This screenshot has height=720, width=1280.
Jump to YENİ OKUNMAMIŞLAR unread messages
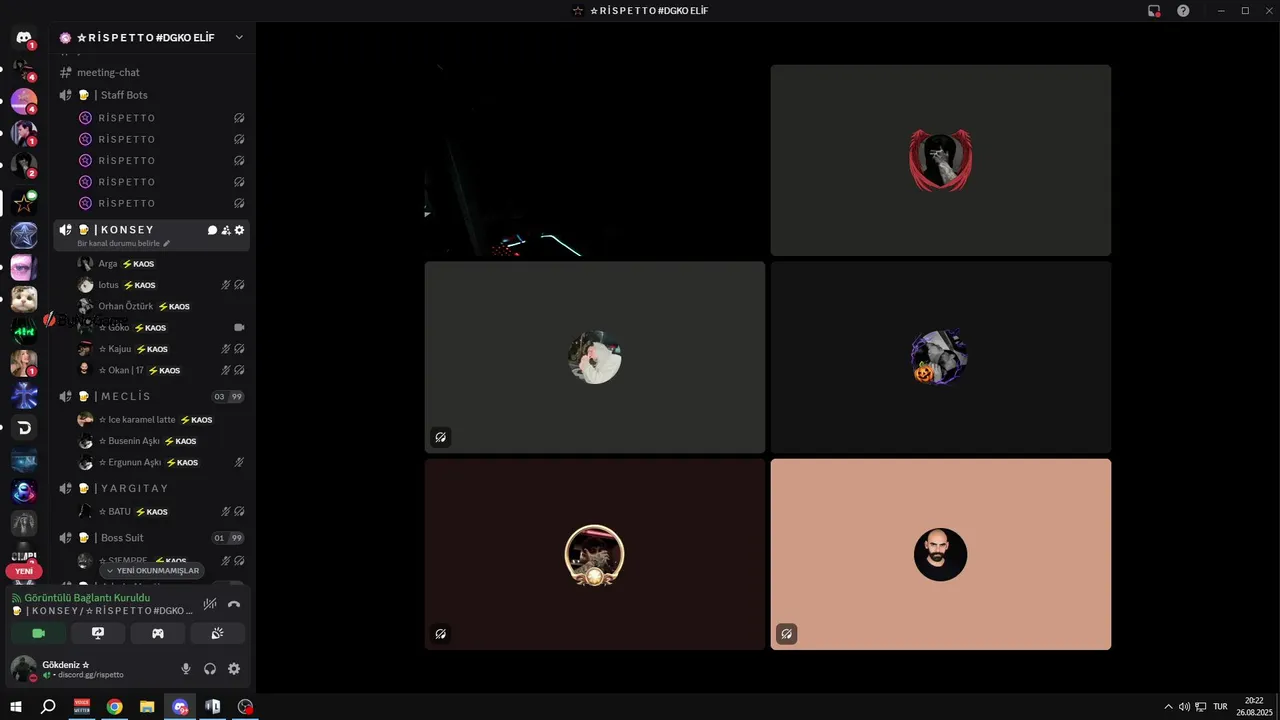tap(152, 571)
